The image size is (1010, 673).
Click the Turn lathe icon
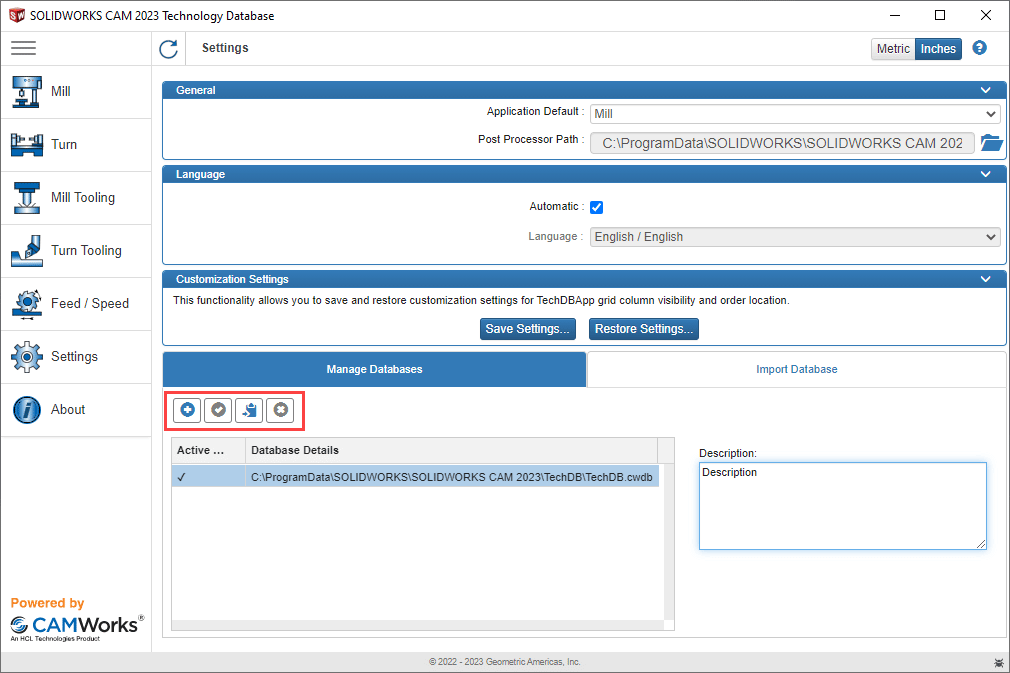[26, 144]
